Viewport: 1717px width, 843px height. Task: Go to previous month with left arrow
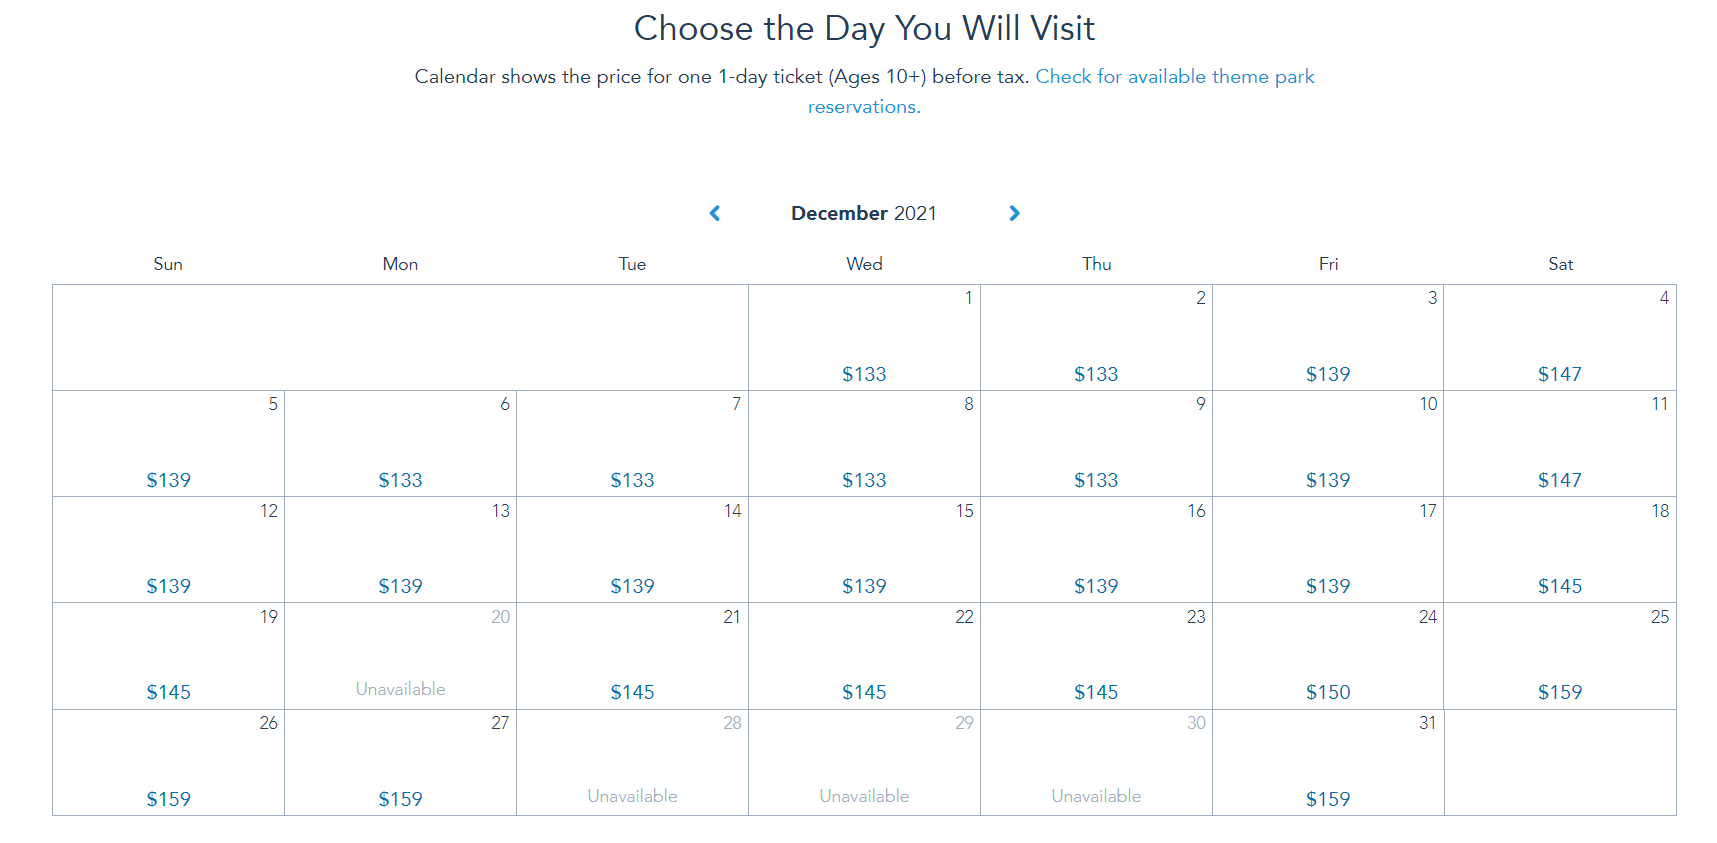pos(715,213)
